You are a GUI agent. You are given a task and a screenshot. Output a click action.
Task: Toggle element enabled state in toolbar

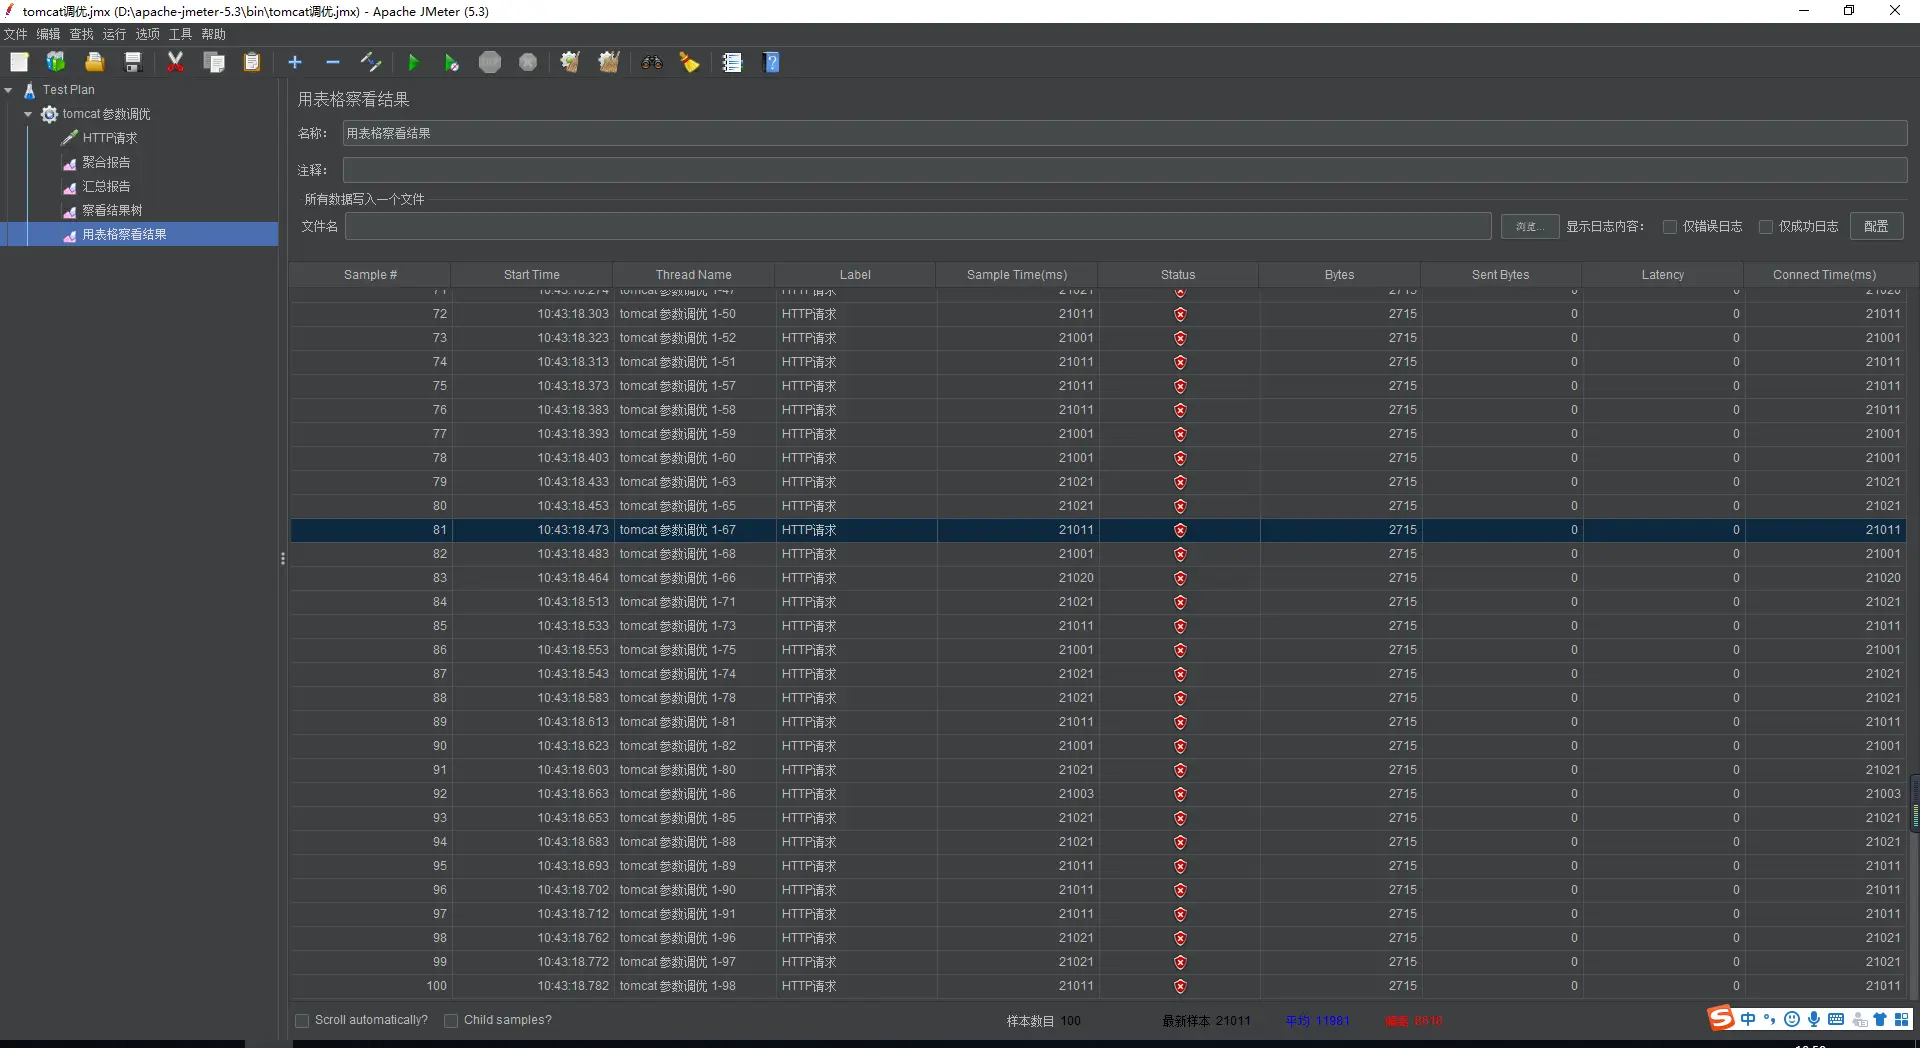click(x=371, y=62)
